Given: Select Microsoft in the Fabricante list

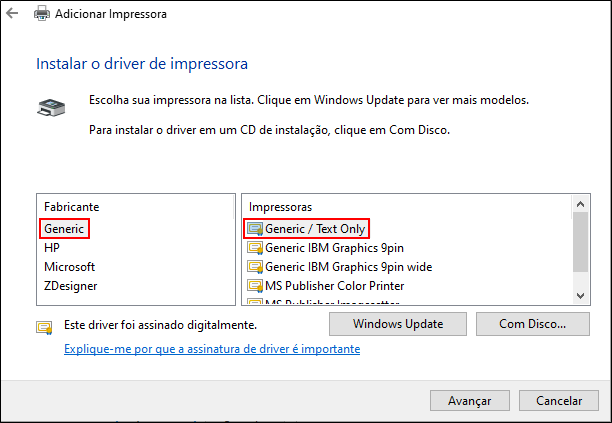Looking at the screenshot, I should [69, 267].
